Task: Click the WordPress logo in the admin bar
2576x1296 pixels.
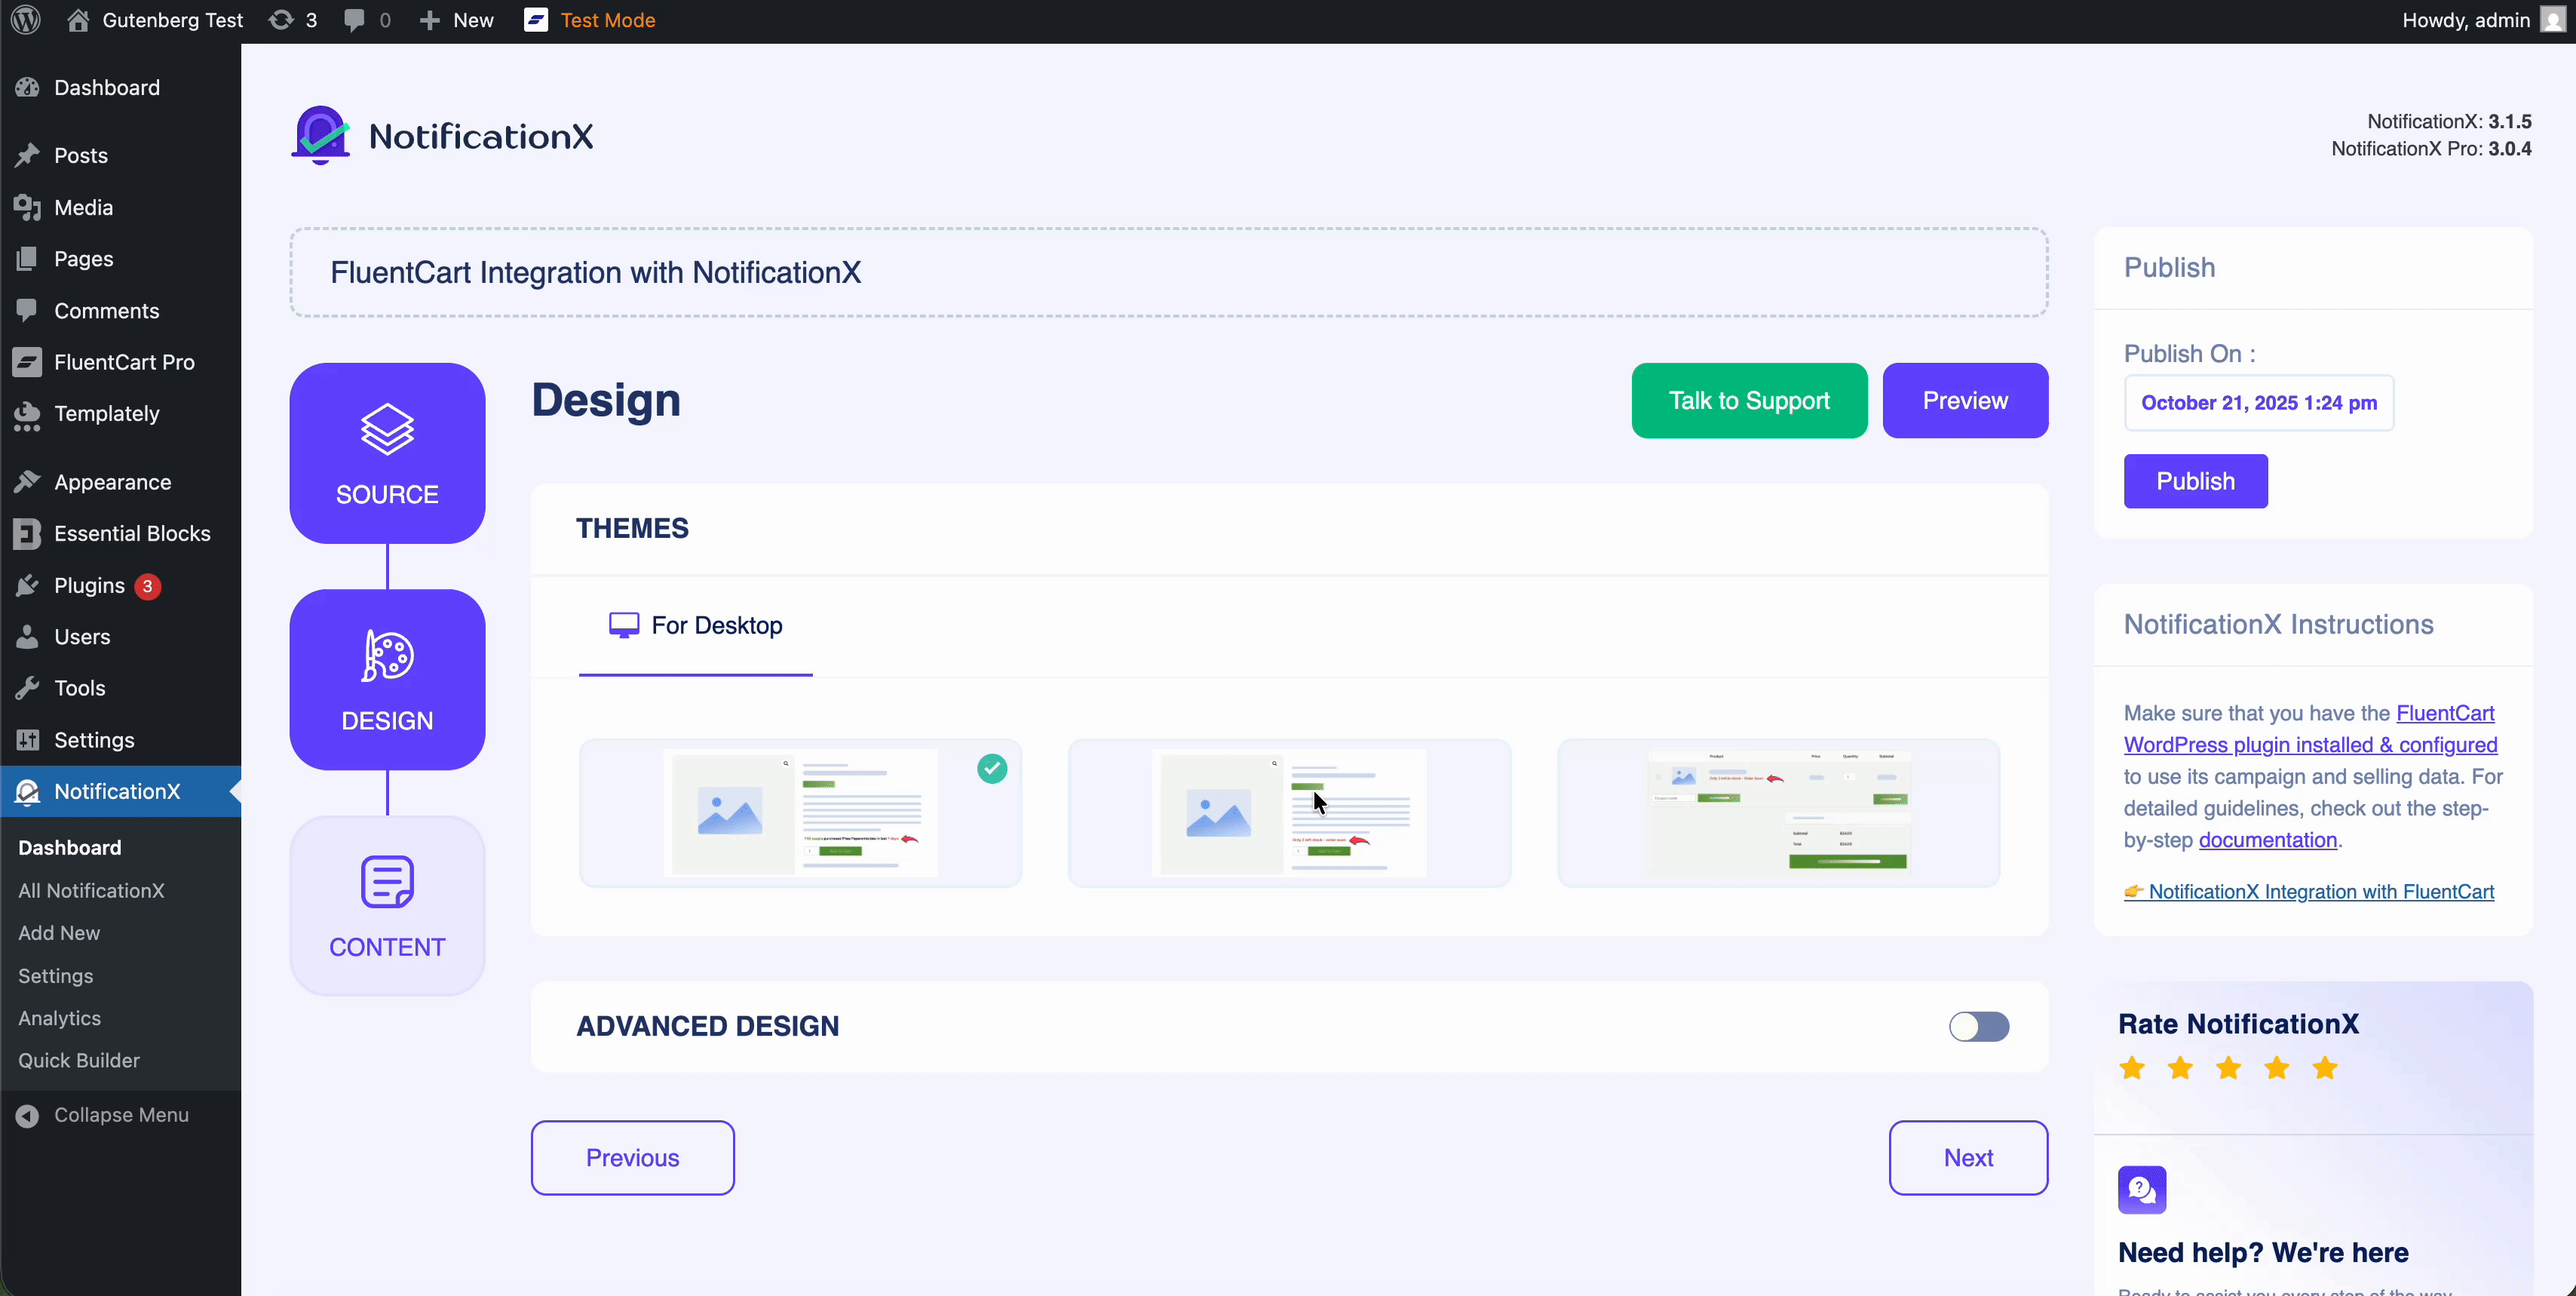Action: (x=25, y=19)
